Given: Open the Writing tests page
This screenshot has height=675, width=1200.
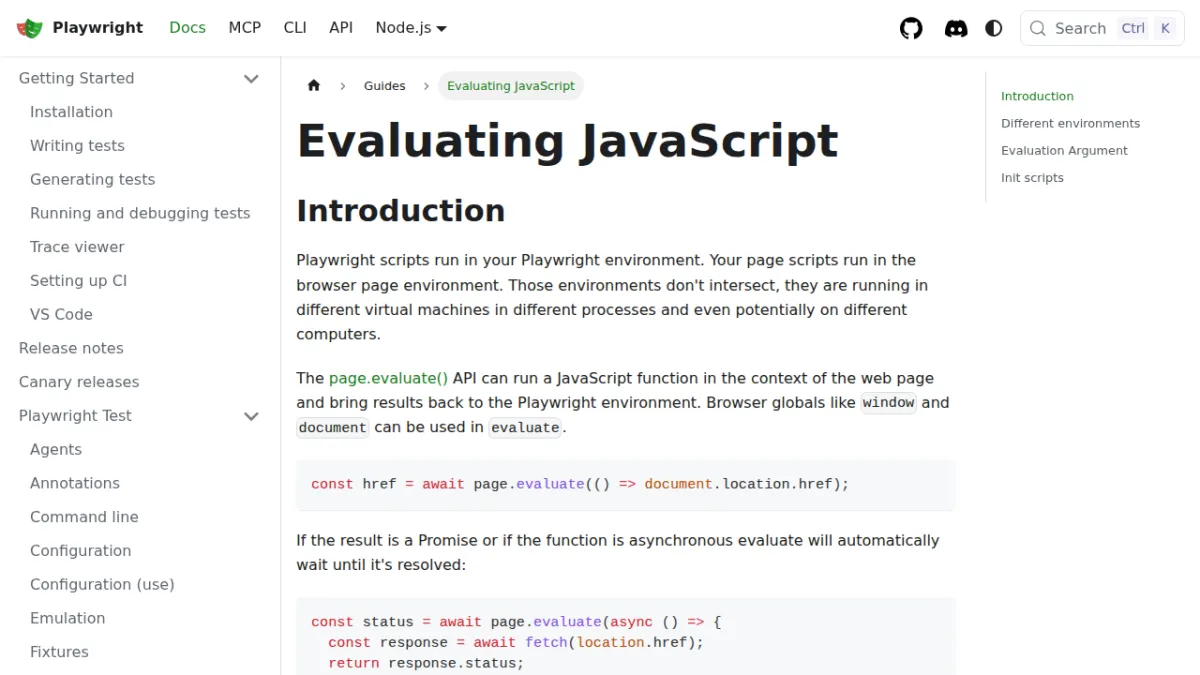Looking at the screenshot, I should (77, 146).
